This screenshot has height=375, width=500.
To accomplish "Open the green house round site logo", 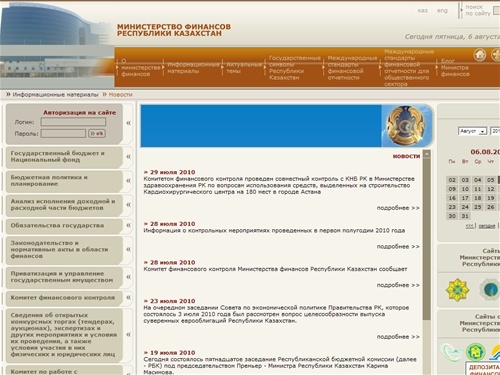I will click(475, 352).
